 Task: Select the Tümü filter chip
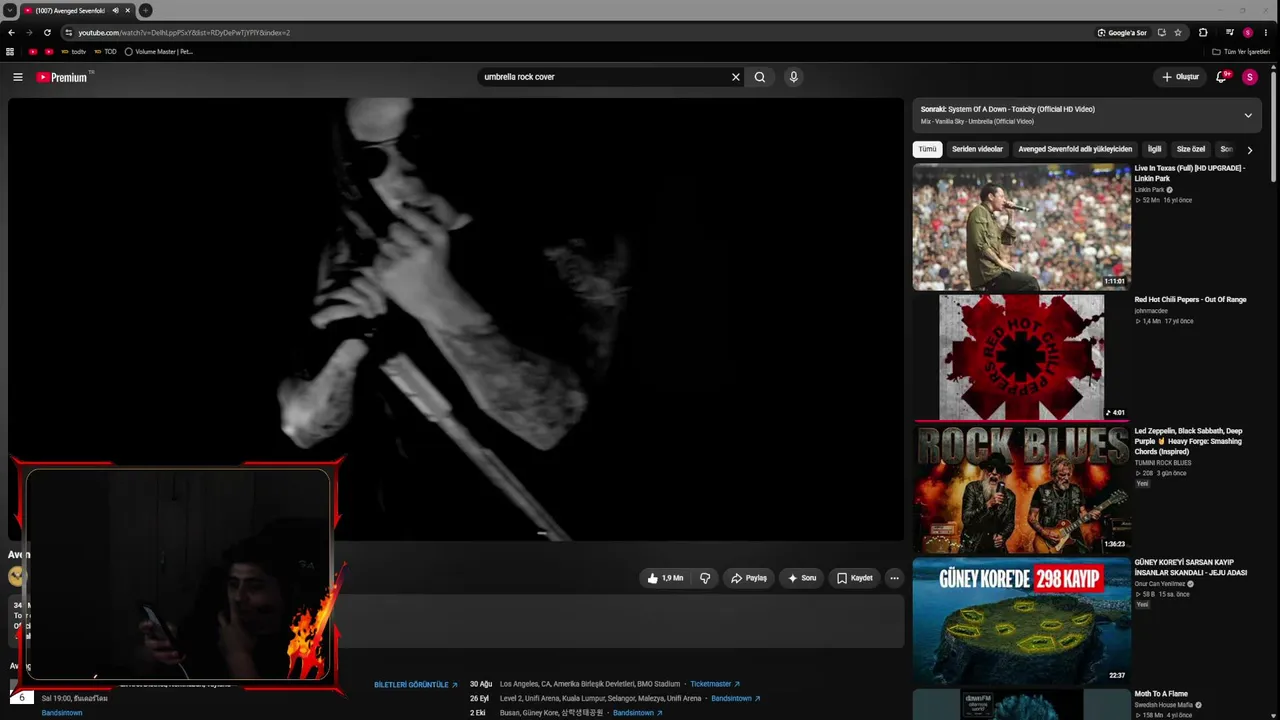[928, 149]
